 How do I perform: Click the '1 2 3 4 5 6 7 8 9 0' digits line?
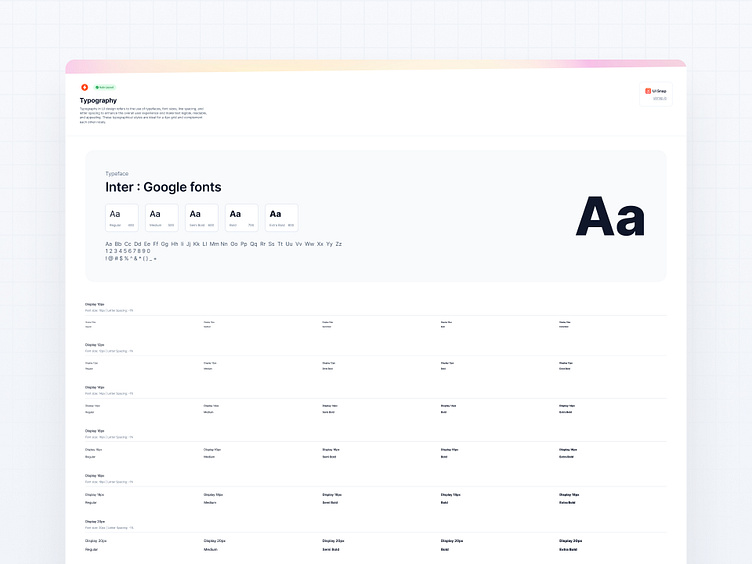tap(128, 251)
